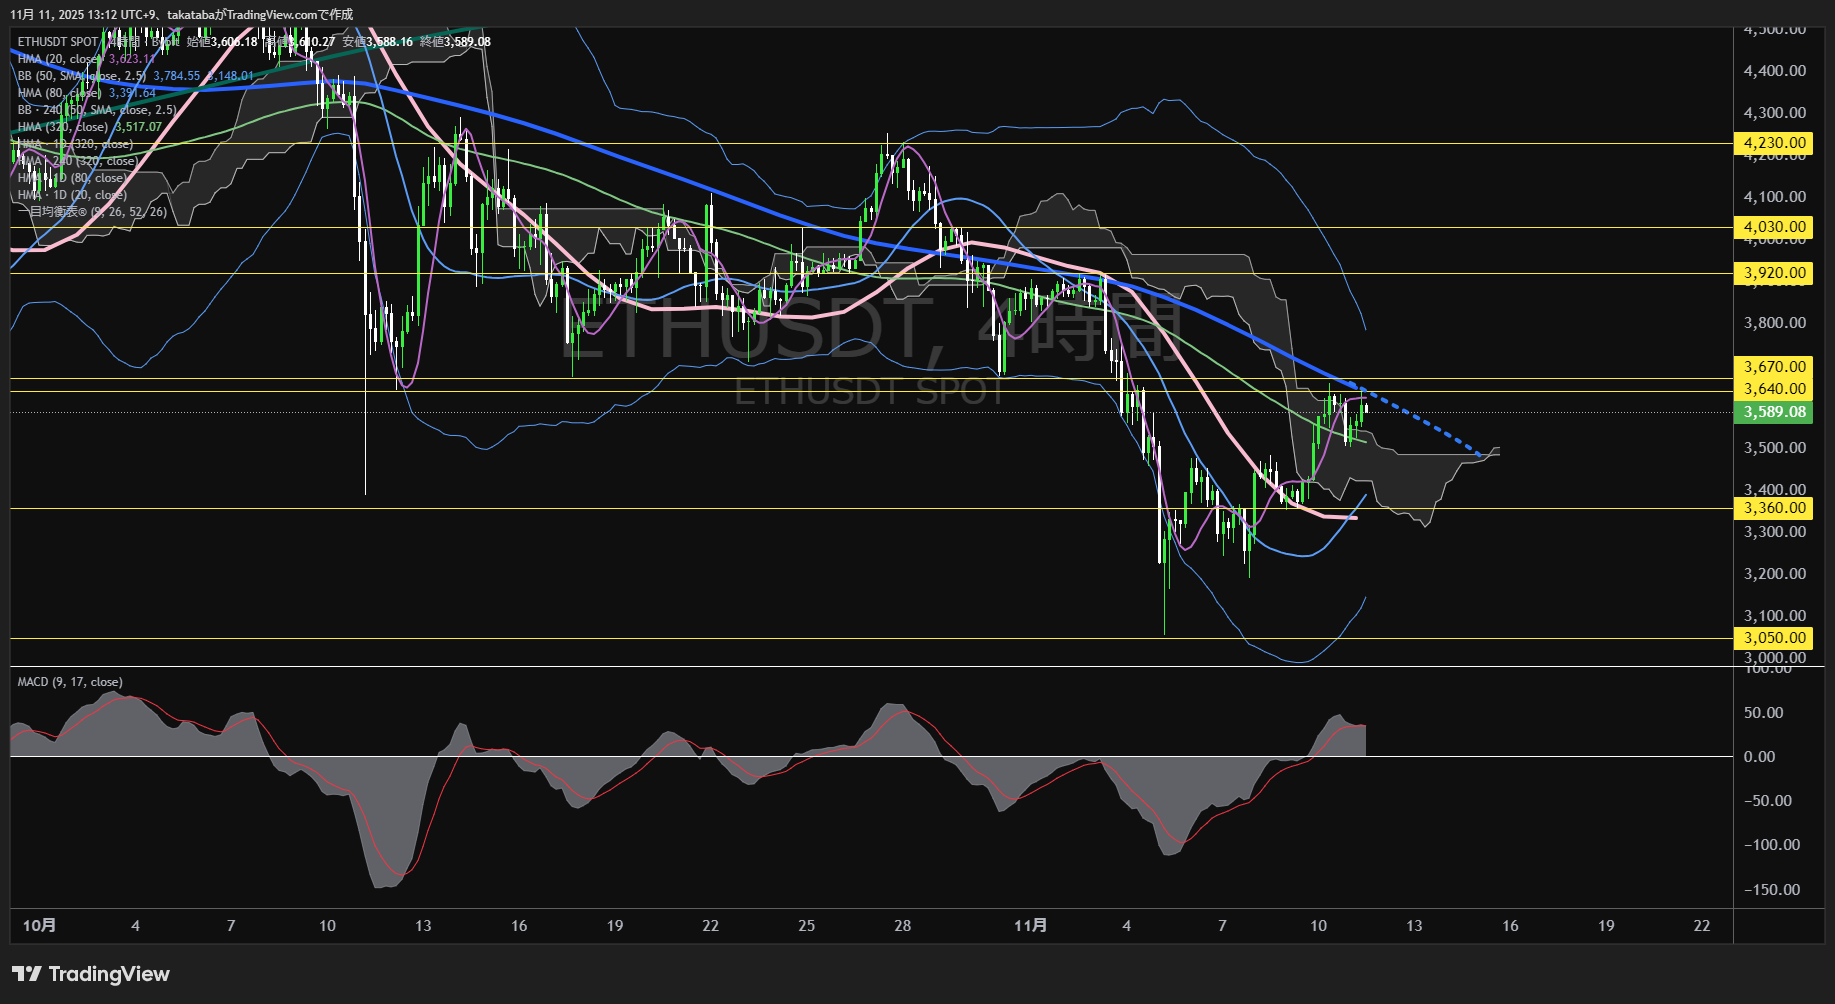Select the 4,230.00 horizontal line price label
Viewport: 1835px width, 1004px height.
(x=1774, y=143)
